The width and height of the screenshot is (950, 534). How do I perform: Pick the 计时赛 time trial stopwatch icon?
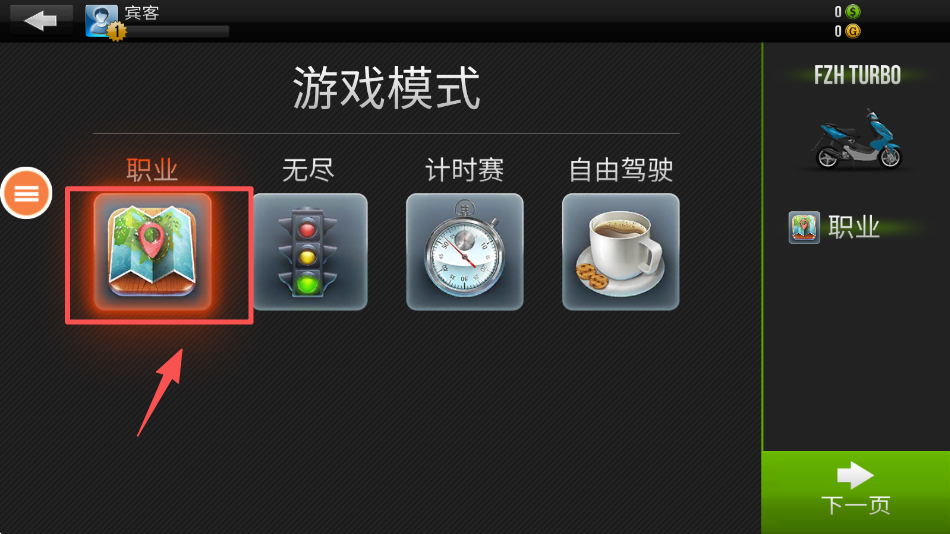coord(465,252)
